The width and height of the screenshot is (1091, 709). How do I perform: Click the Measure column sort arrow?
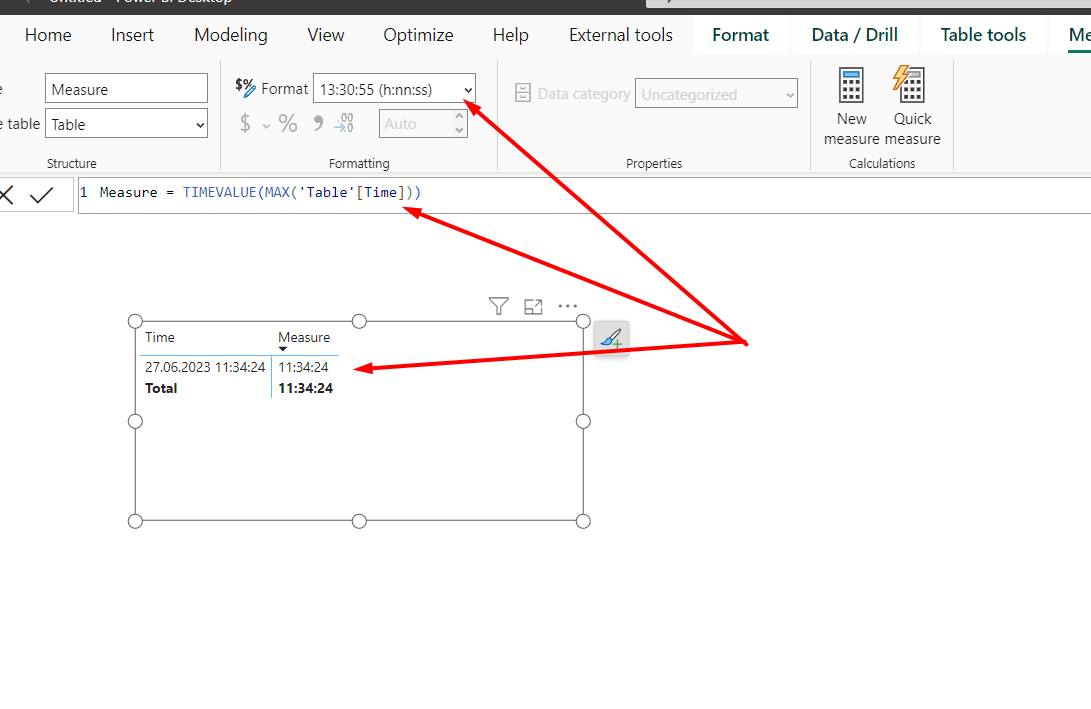[282, 349]
